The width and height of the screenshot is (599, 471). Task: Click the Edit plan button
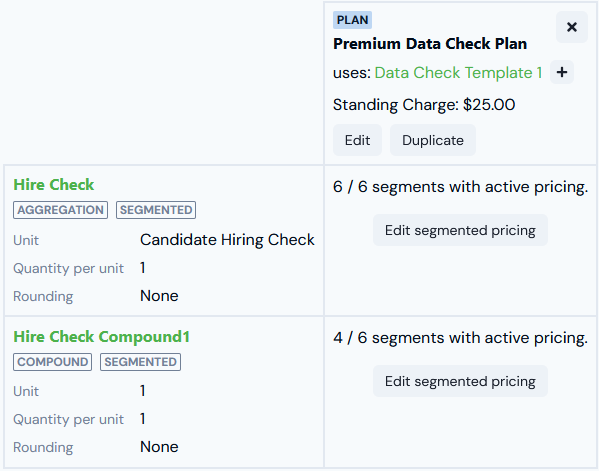tap(357, 140)
